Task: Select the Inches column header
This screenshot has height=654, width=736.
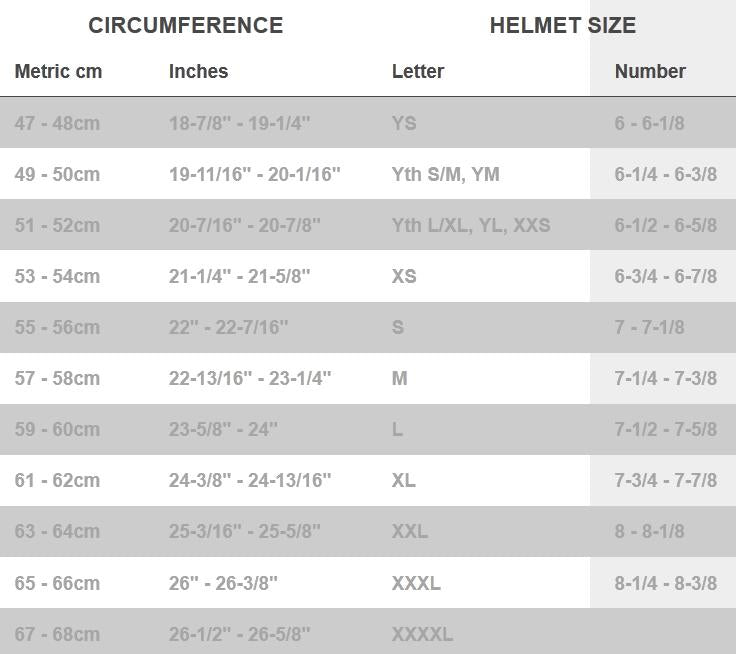Action: (198, 72)
